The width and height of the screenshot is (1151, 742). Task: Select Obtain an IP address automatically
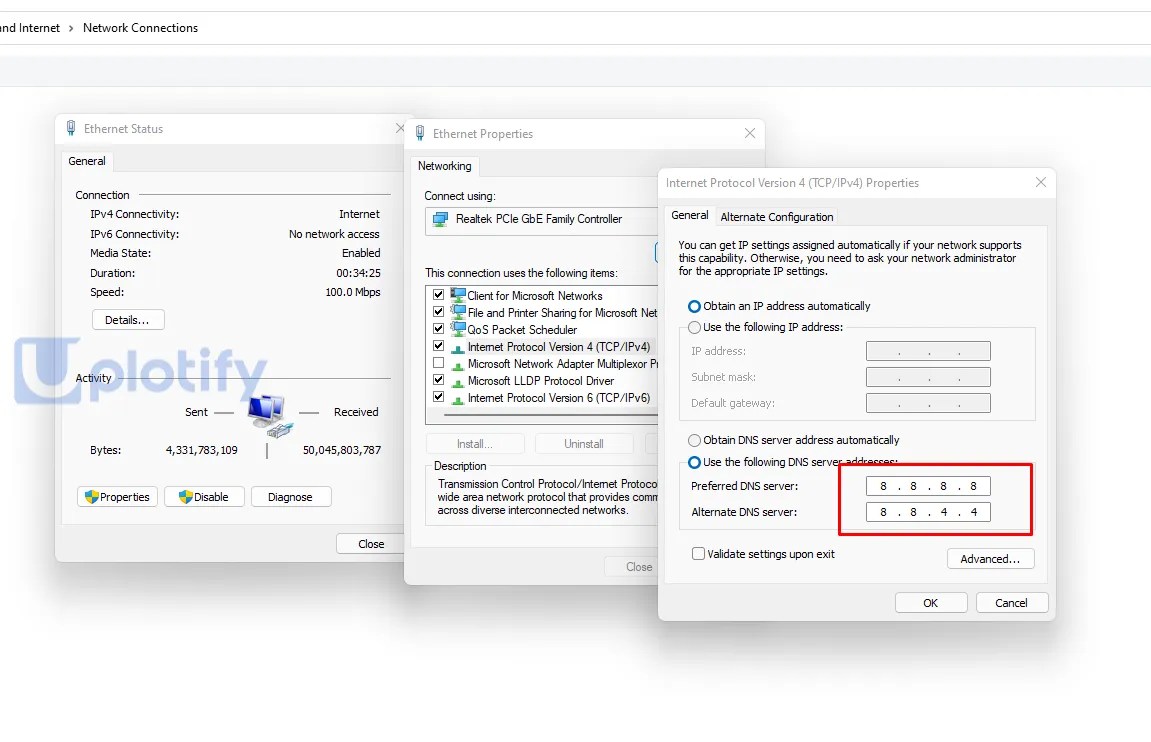(694, 306)
